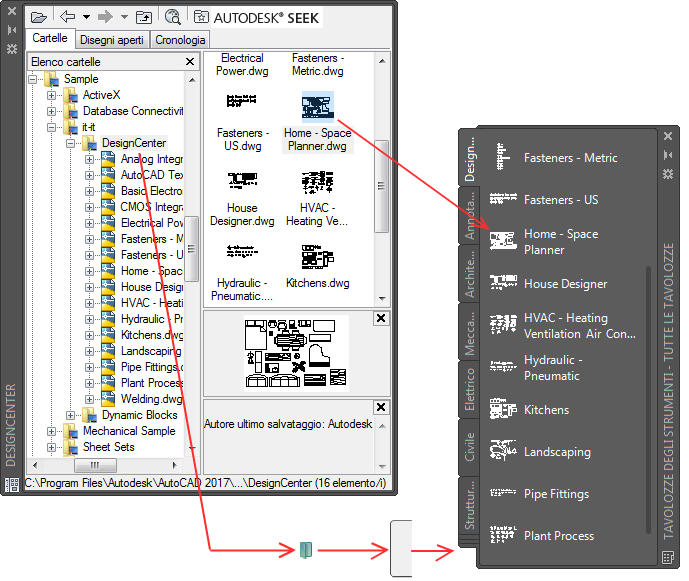
Task: Click folder tree horizontal scrollbar thumb
Action: point(95,465)
